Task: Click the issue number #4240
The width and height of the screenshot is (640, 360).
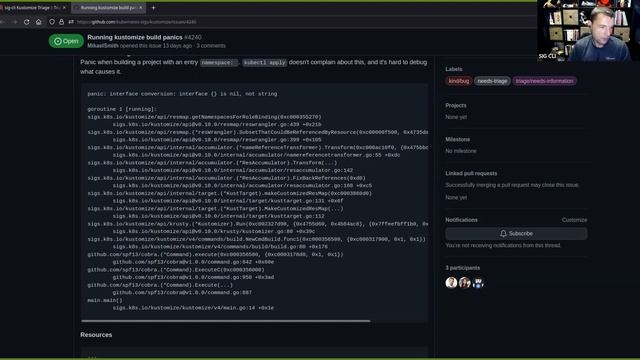Action: coord(193,37)
